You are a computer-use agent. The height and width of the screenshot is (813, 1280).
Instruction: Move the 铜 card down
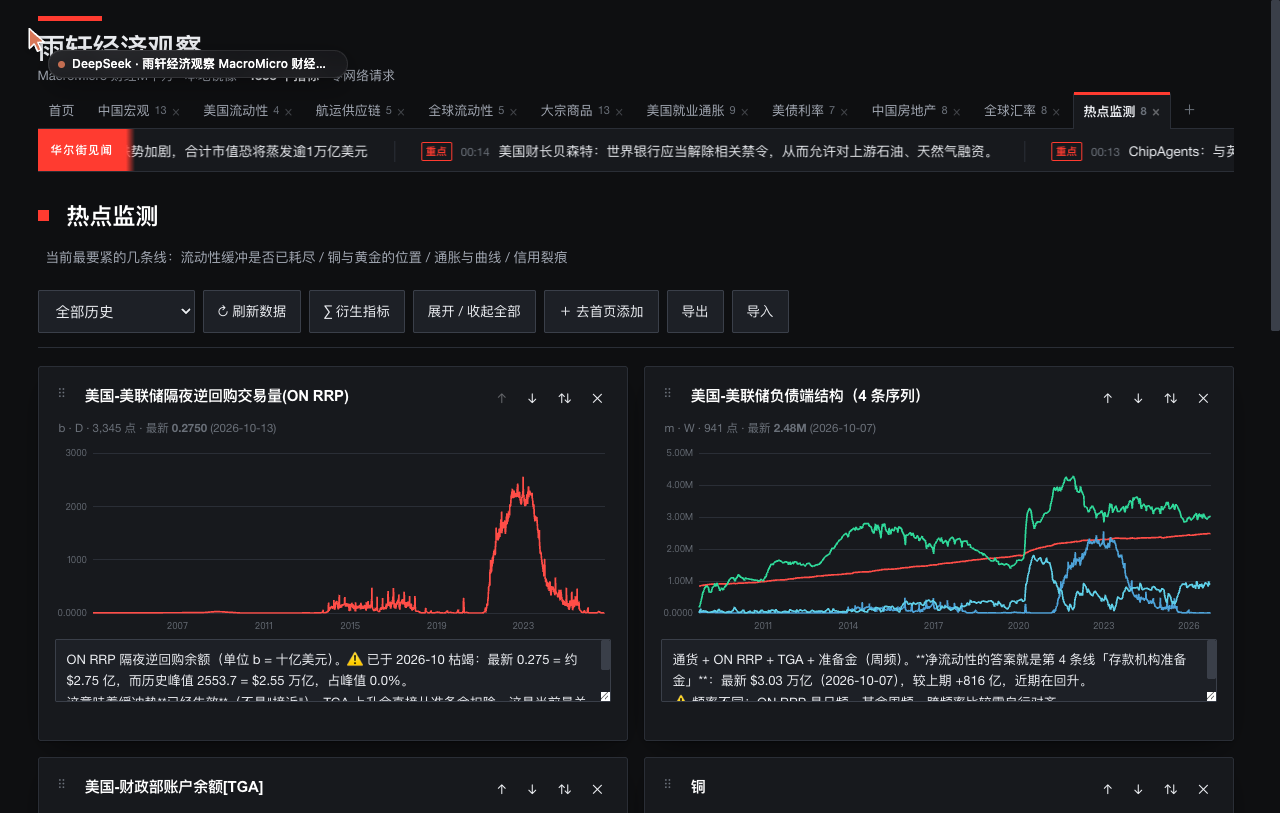point(1138,789)
